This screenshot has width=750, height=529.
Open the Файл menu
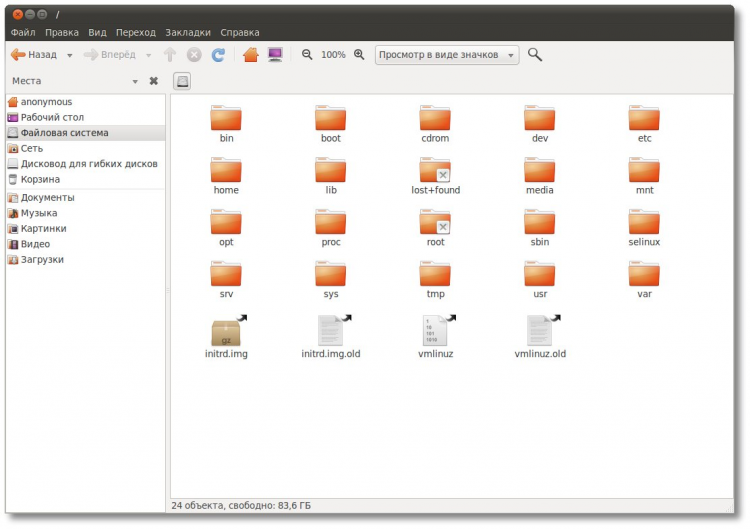click(22, 33)
